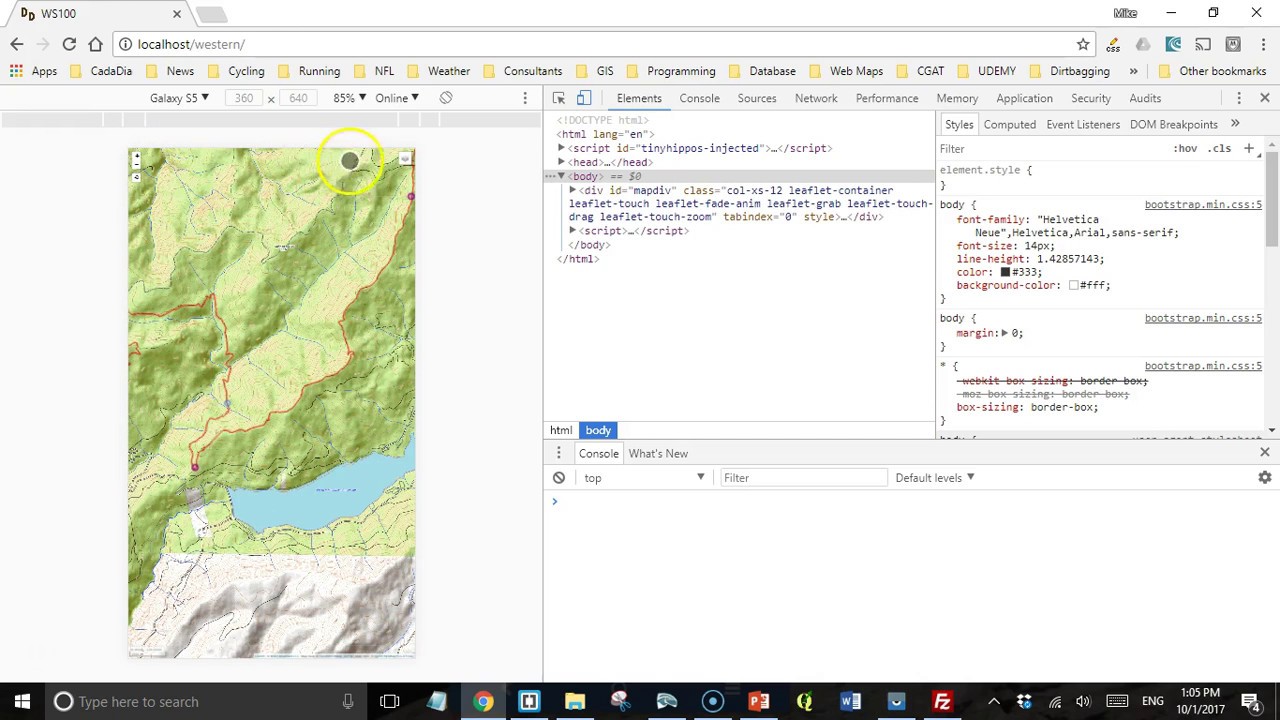Viewport: 1280px width, 720px height.
Task: Clear the console with the ban icon
Action: (x=559, y=478)
